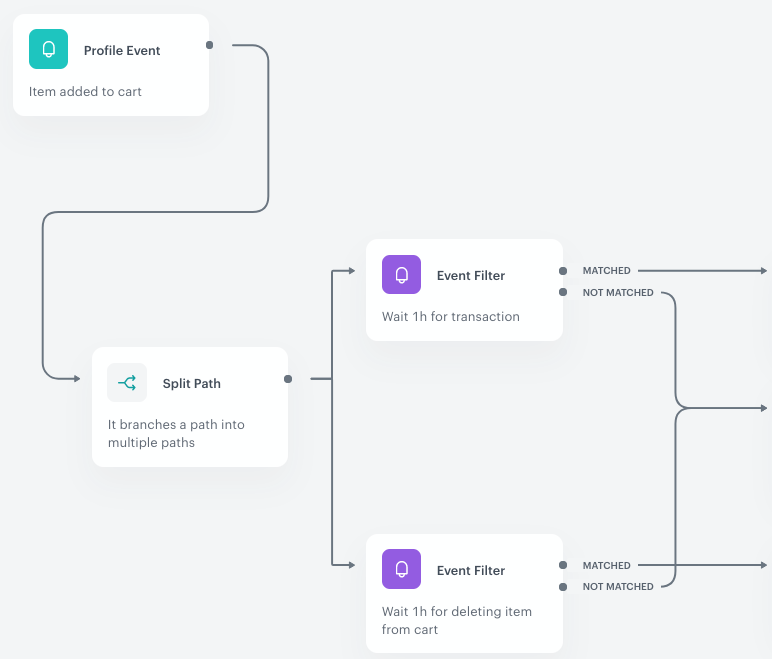Click the "Item added to cart" description
This screenshot has height=659, width=772.
86,92
